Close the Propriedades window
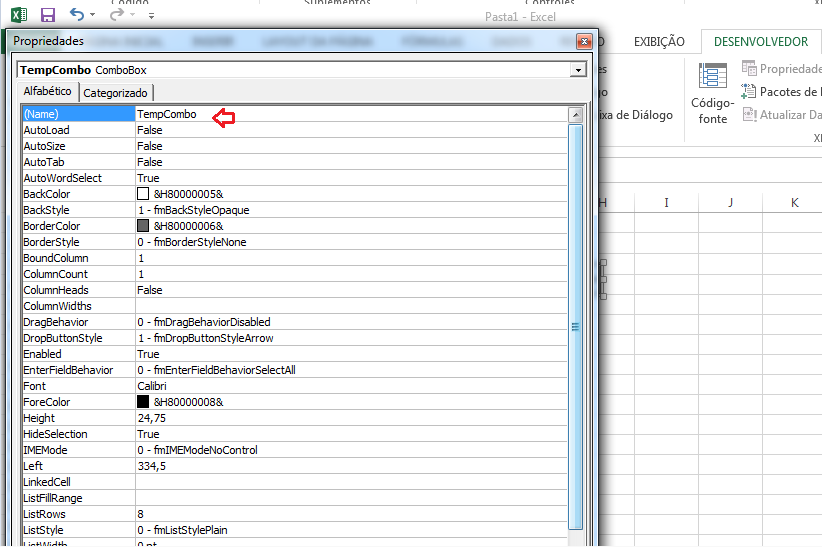The image size is (822, 547). 584,41
